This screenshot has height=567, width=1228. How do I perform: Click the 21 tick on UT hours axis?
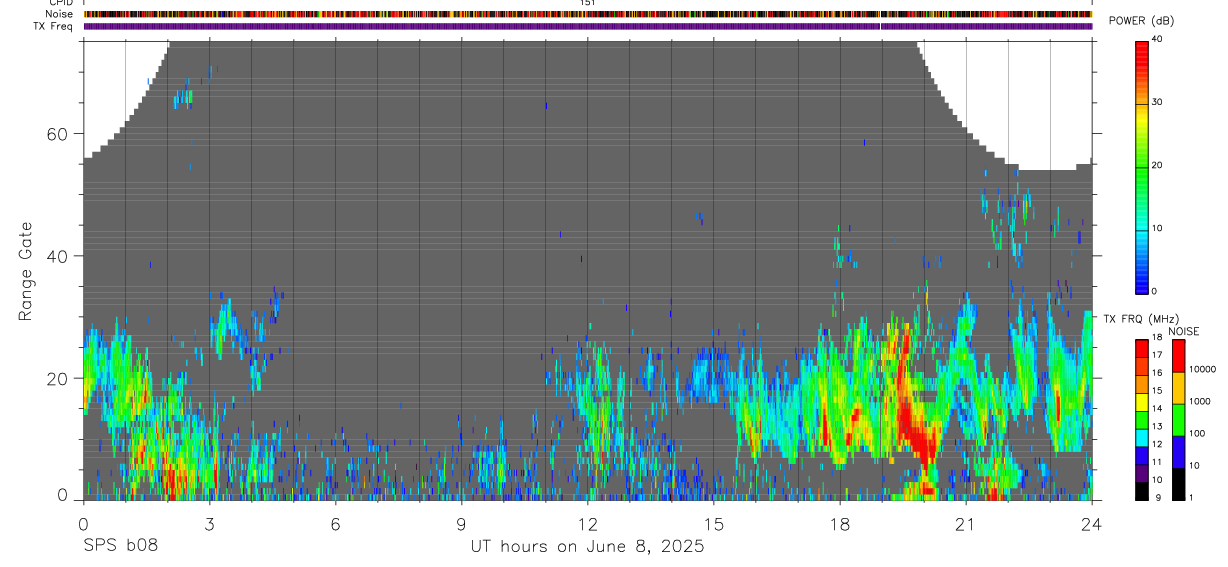coord(966,523)
